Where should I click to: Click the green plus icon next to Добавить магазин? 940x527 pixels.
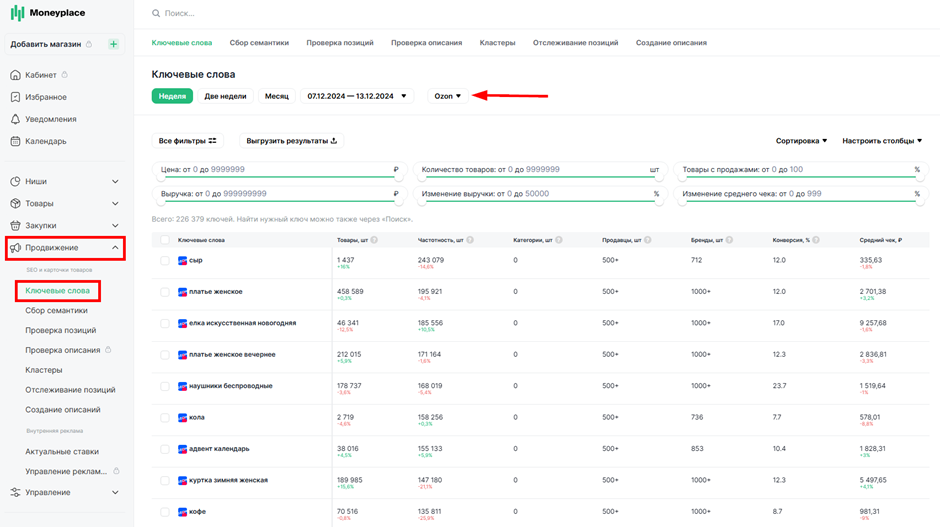click(x=113, y=44)
